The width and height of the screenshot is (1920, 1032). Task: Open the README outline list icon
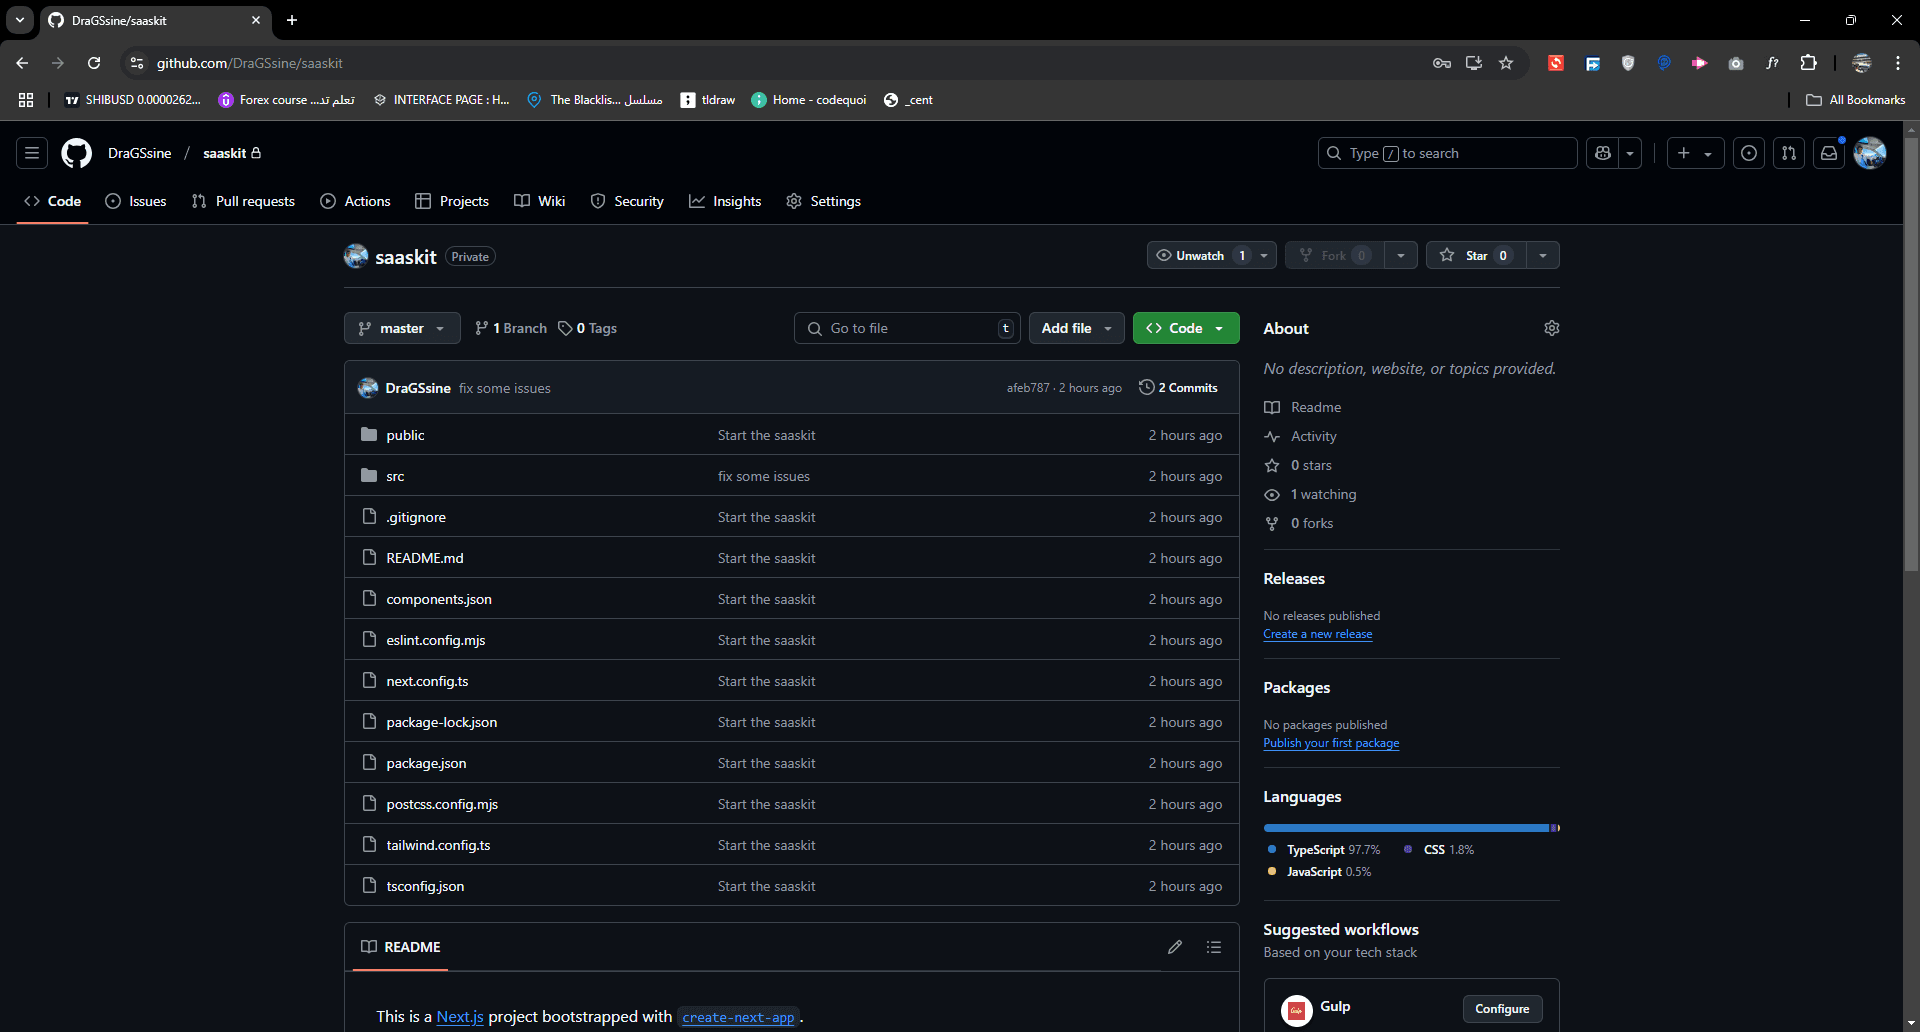[x=1214, y=947]
